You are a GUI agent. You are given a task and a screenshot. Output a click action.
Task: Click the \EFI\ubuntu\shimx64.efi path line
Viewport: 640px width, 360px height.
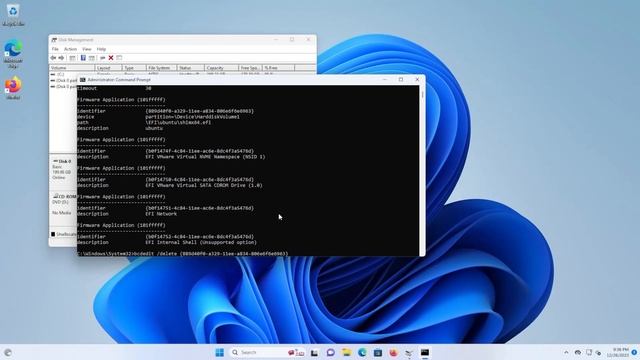[144, 122]
